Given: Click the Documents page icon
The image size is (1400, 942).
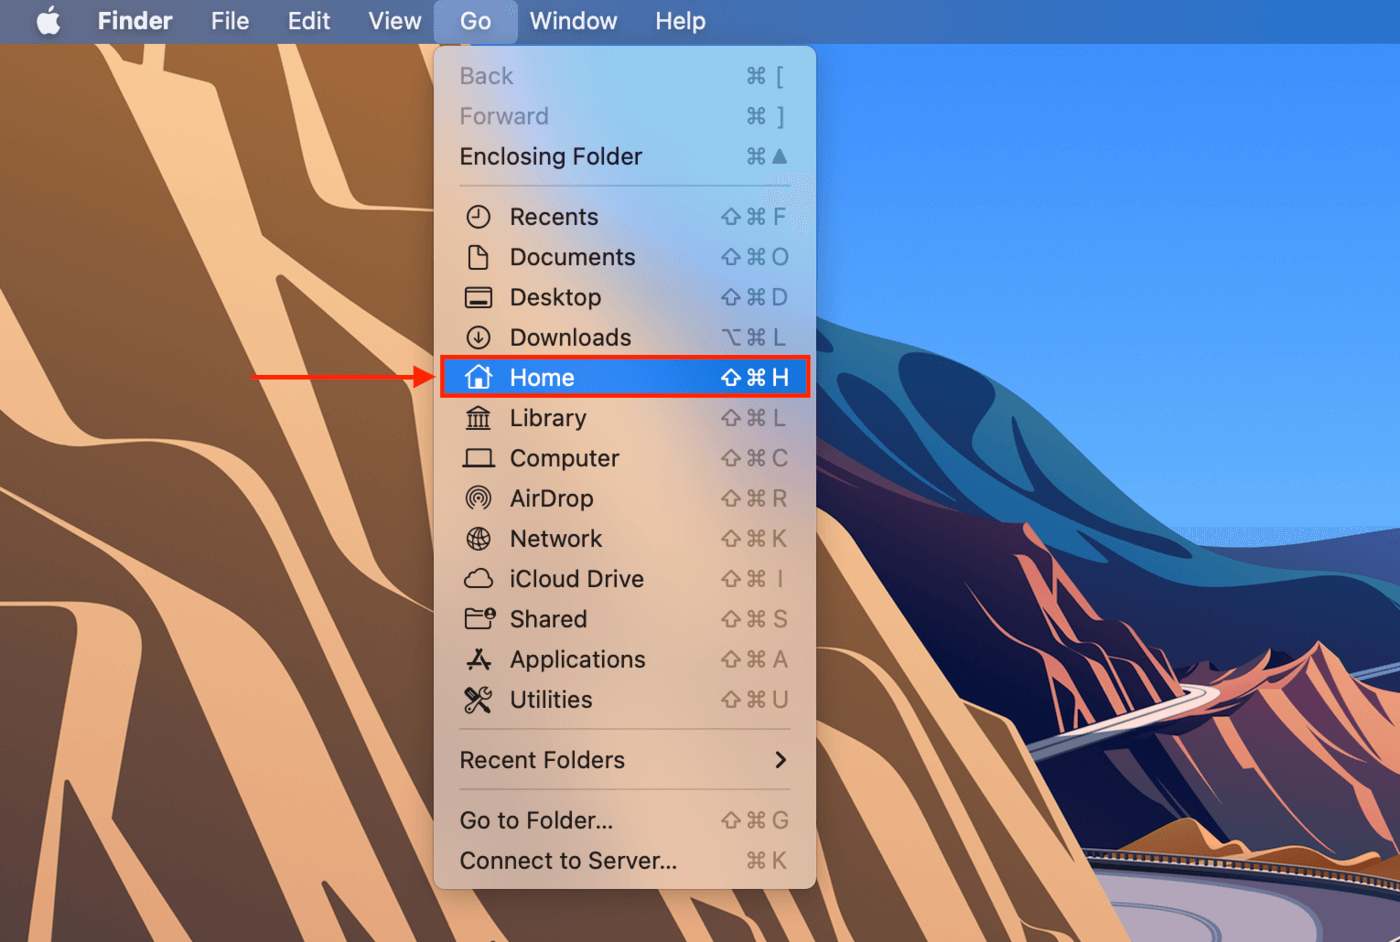Looking at the screenshot, I should click(x=479, y=257).
